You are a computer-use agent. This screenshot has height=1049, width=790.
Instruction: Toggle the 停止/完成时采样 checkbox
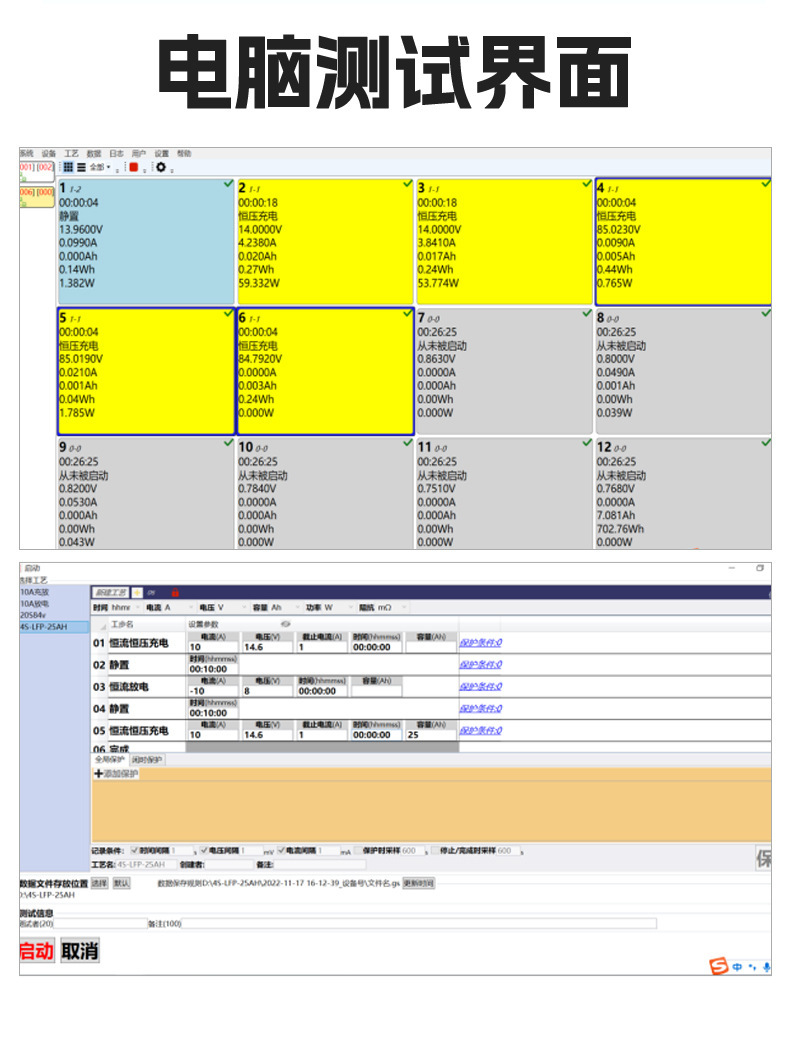pyautogui.click(x=435, y=851)
